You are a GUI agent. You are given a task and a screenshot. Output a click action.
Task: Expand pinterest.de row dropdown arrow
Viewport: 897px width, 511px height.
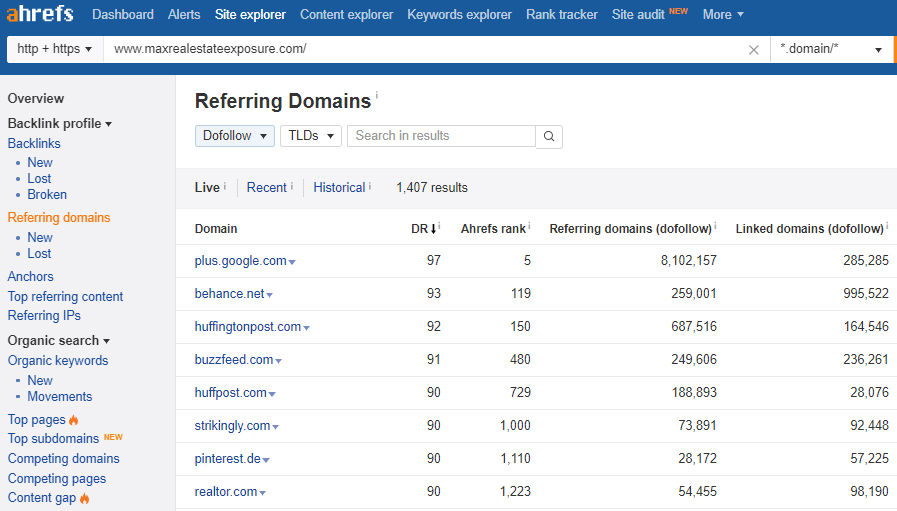(x=266, y=460)
